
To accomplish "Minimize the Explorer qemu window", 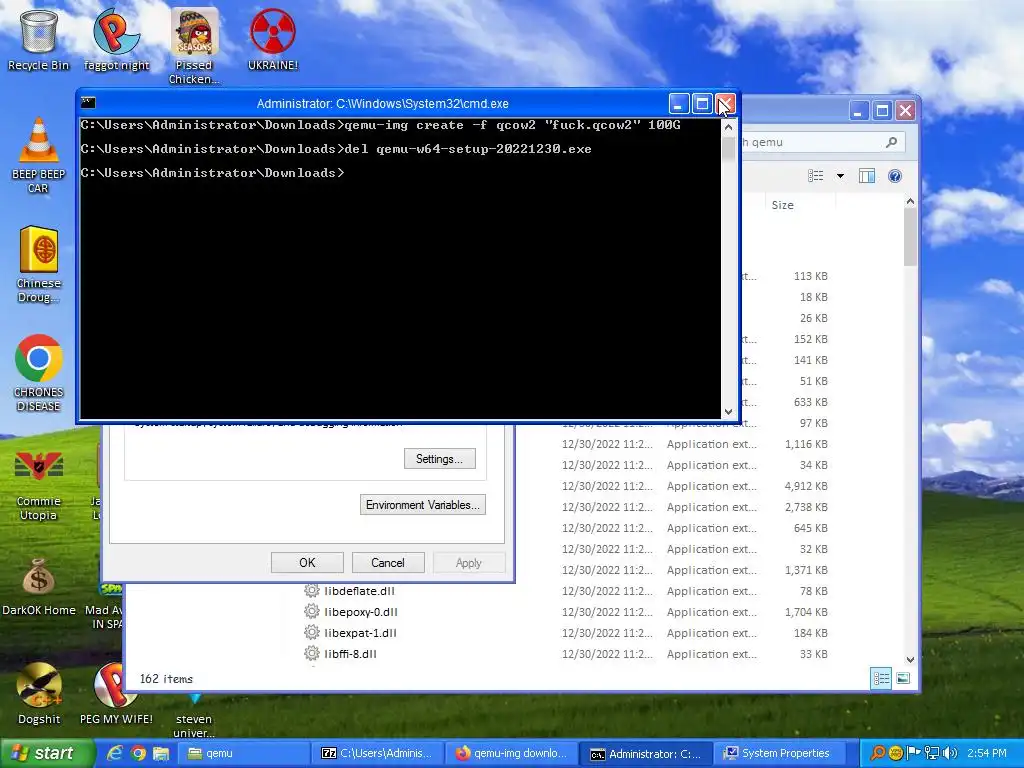I will click(x=859, y=110).
